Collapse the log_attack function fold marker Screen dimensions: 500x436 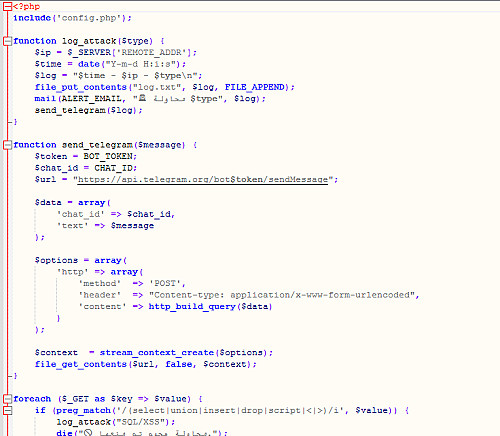[x=7, y=41]
